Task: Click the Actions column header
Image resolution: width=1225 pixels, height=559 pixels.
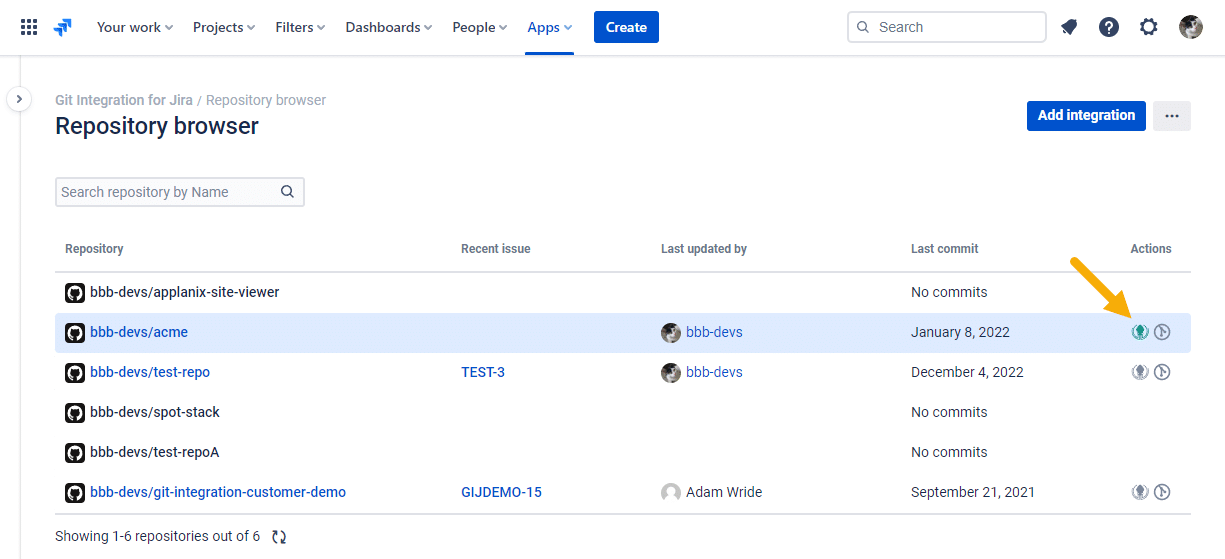Action: (1151, 249)
